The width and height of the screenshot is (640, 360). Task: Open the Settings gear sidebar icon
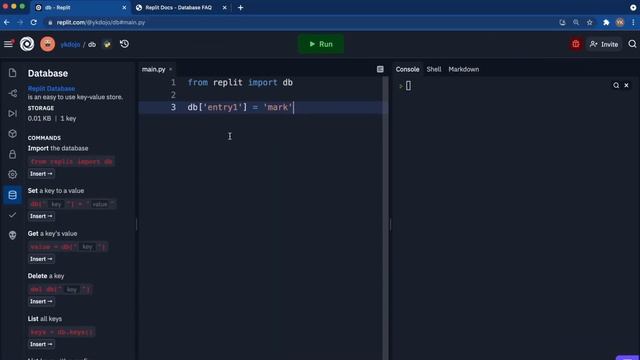point(13,174)
